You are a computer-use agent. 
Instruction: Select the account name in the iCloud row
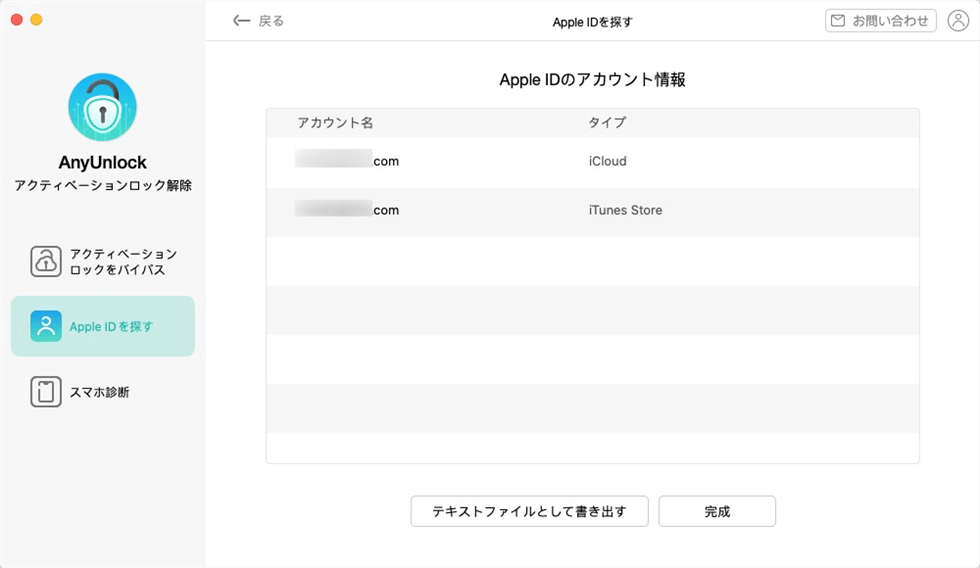[347, 161]
